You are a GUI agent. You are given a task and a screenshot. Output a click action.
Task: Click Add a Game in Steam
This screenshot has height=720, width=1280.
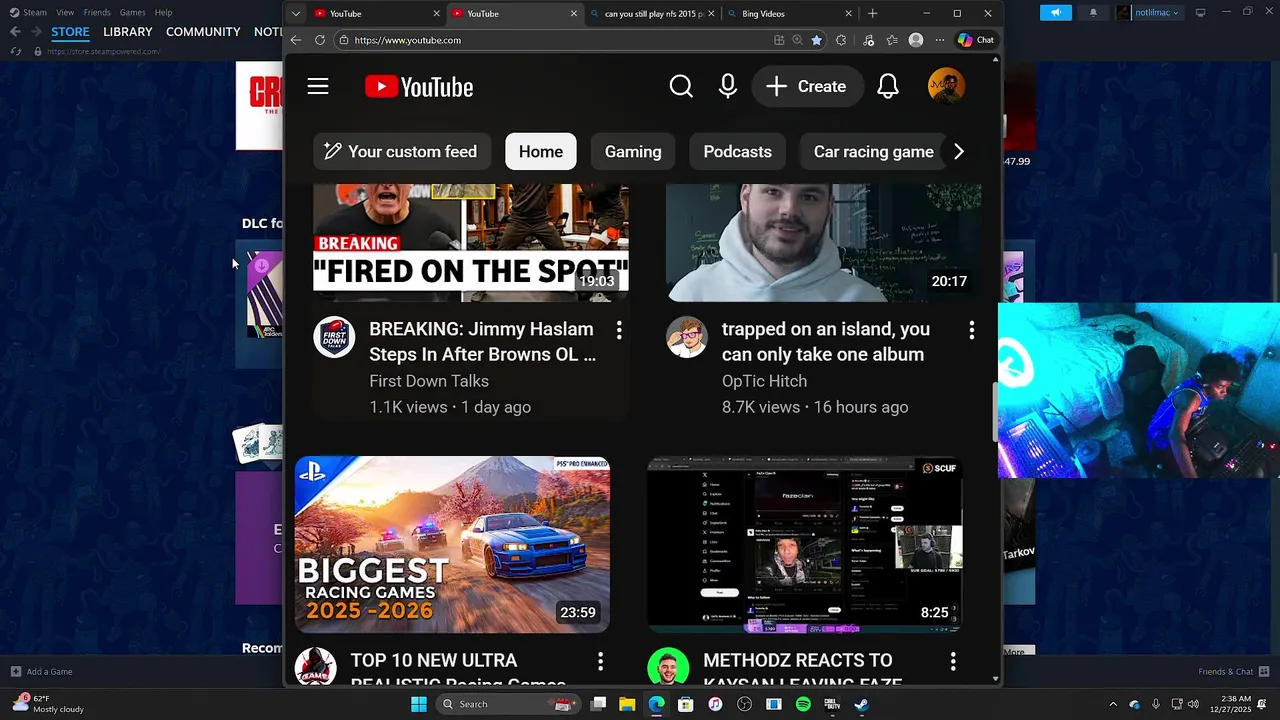pos(42,671)
